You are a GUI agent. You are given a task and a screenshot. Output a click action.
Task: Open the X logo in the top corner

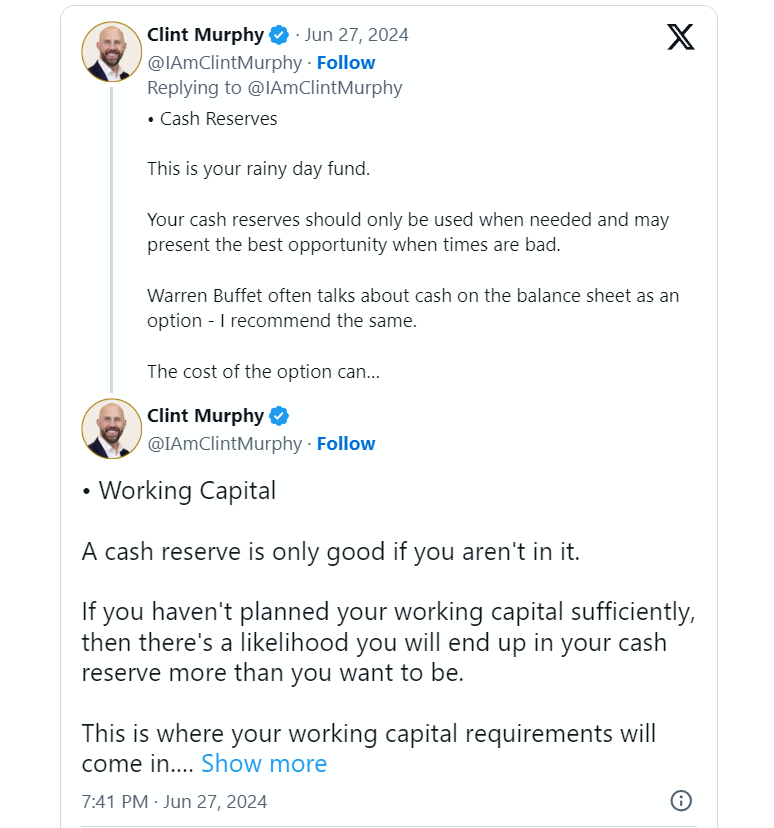(x=680, y=37)
